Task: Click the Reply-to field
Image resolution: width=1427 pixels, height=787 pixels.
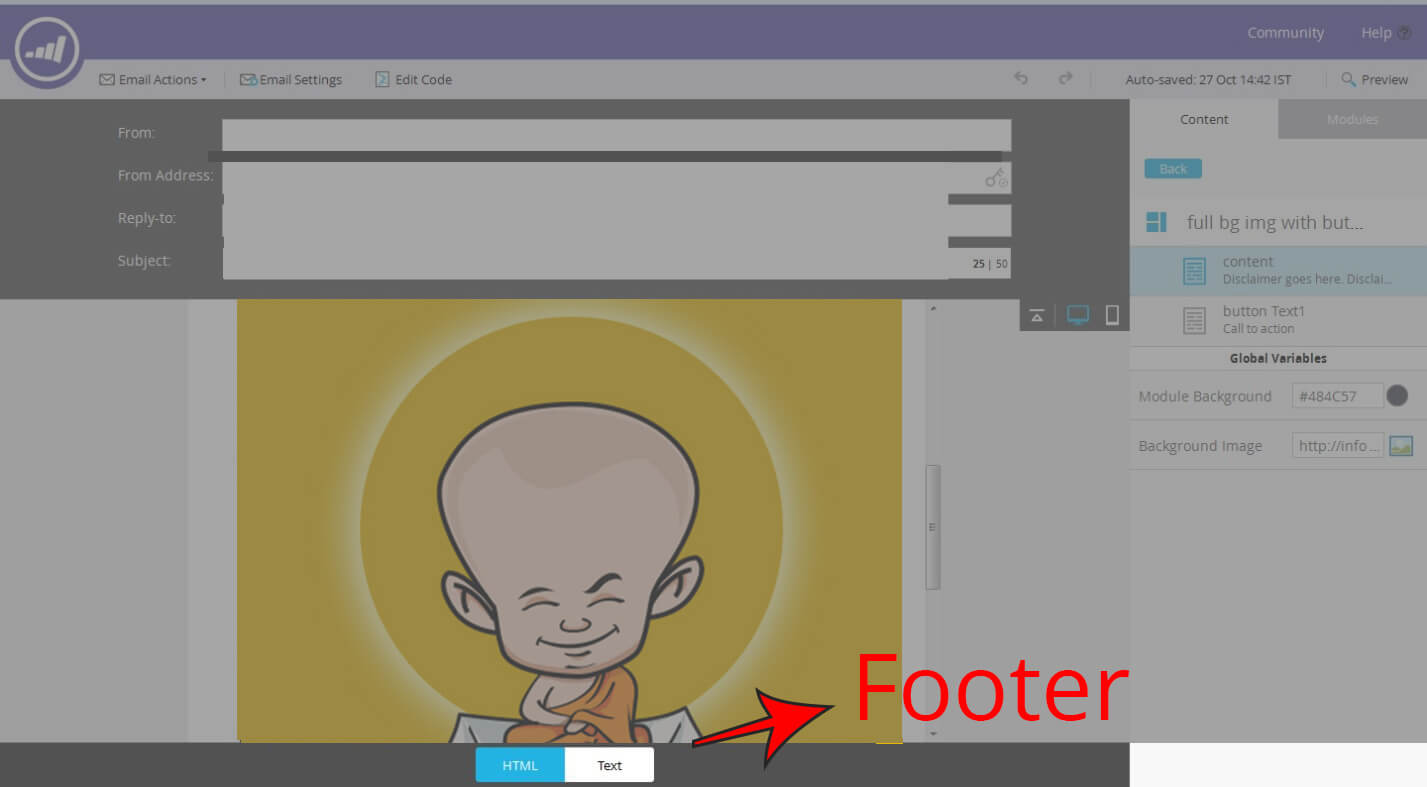Action: pyautogui.click(x=616, y=220)
